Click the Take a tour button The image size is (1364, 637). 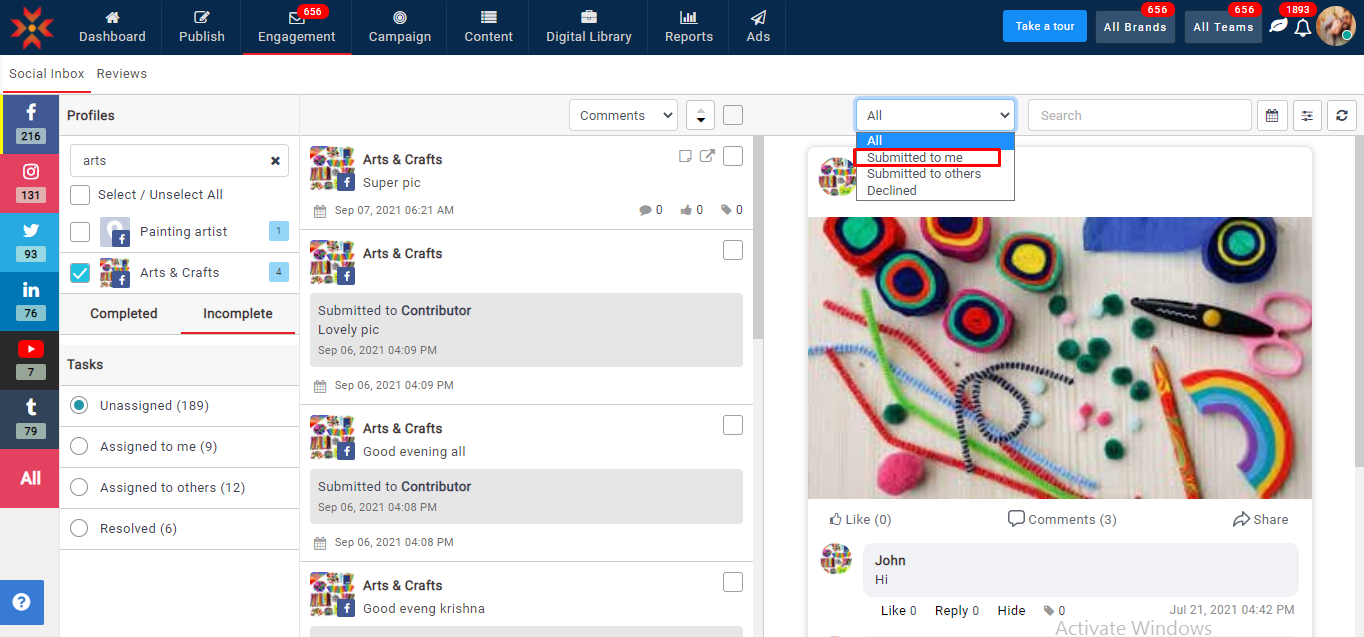tap(1044, 27)
